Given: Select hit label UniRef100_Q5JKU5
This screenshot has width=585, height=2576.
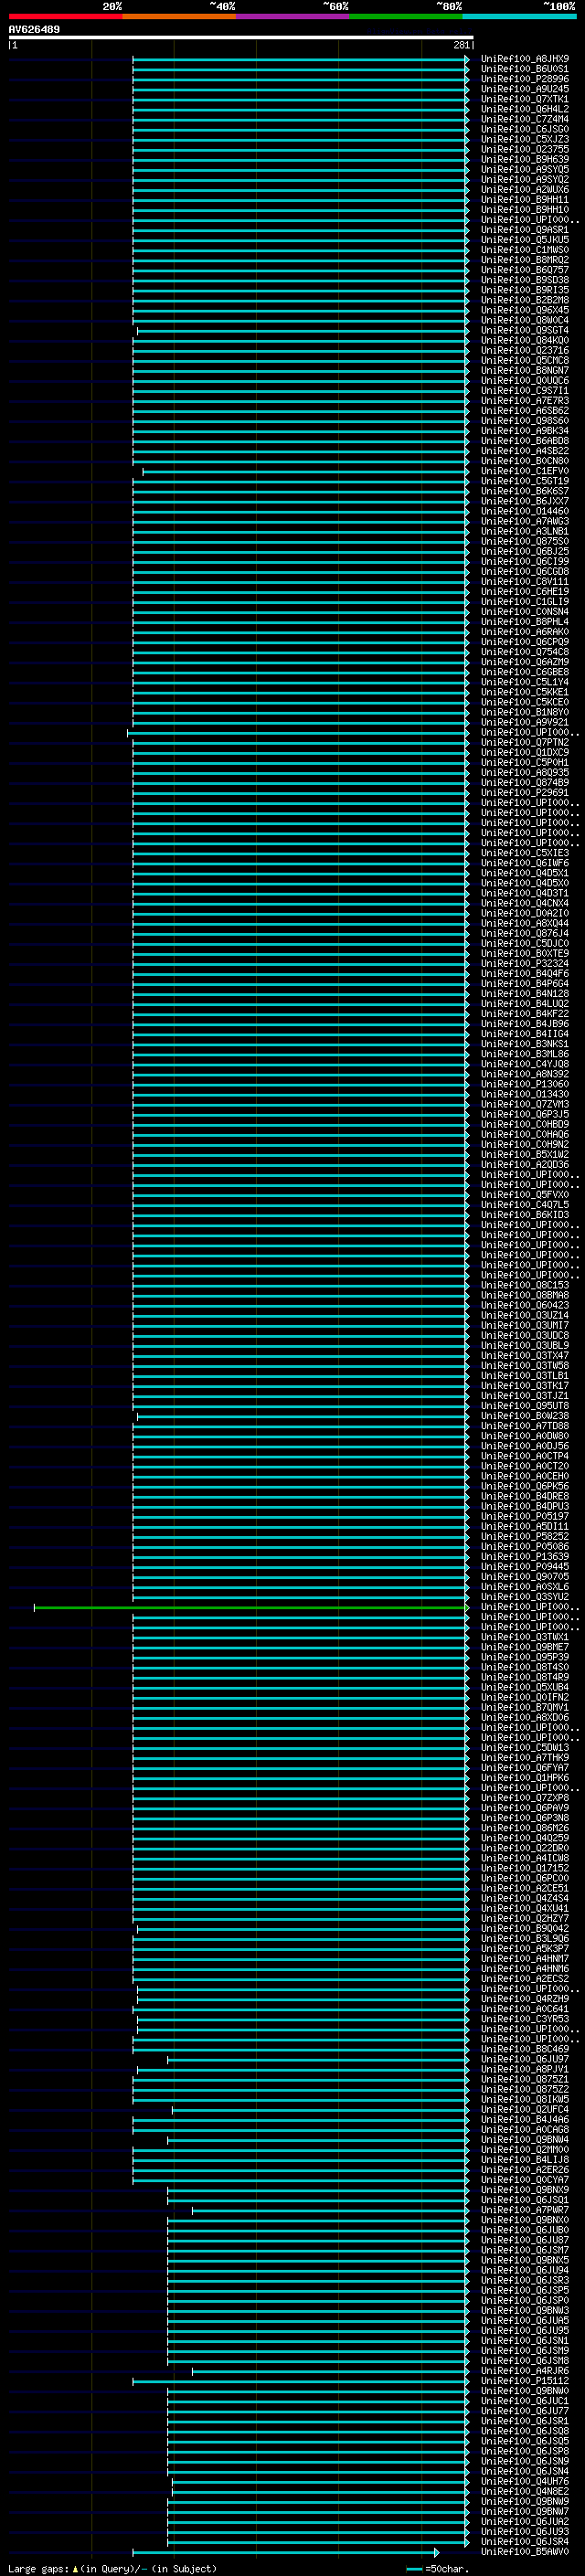Looking at the screenshot, I should [x=525, y=240].
